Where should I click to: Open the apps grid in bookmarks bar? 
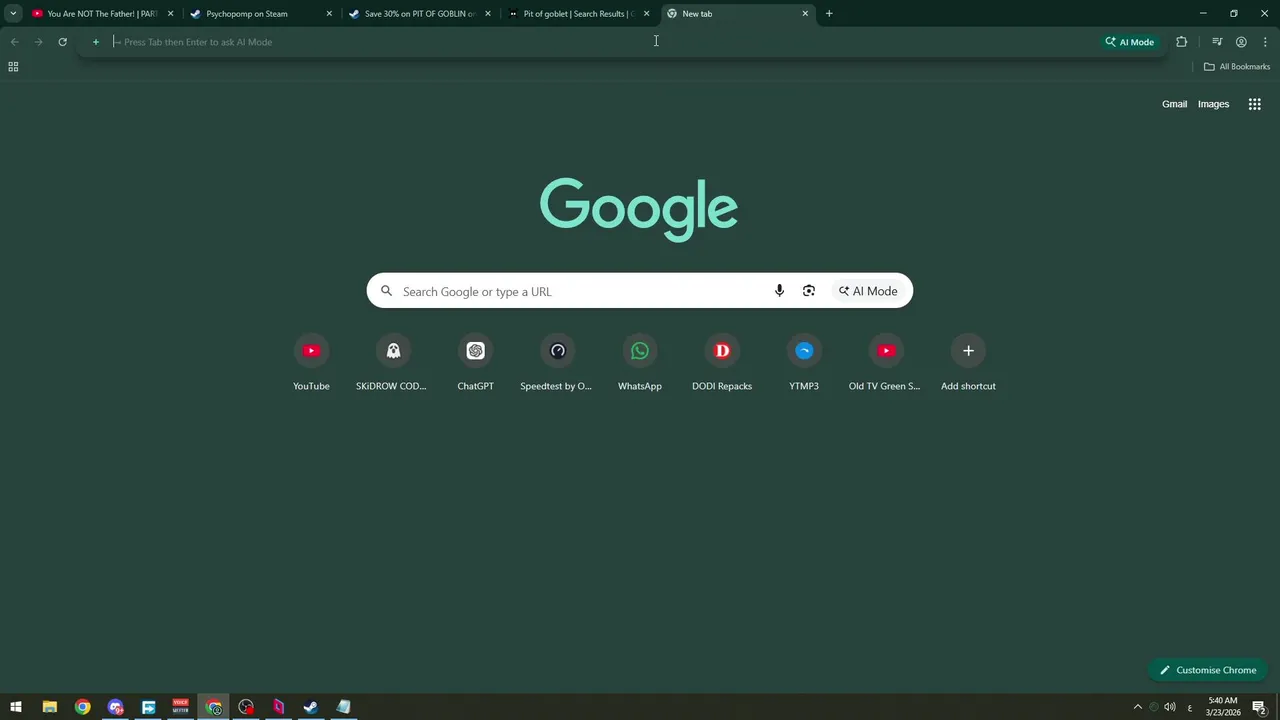click(x=13, y=67)
